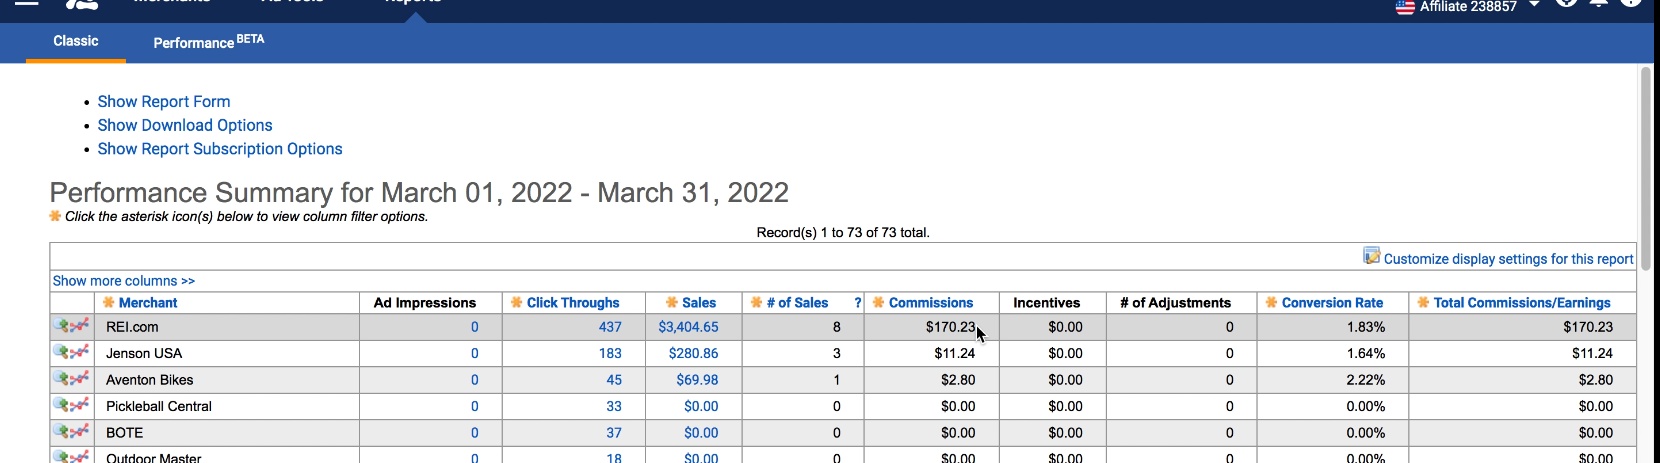Image resolution: width=1660 pixels, height=463 pixels.
Task: Open the drill-down magnifier icon for Pickleball Central
Action: [62, 405]
